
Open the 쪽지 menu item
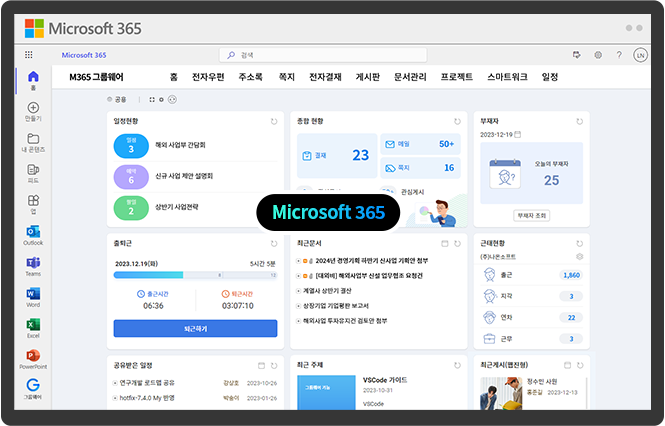click(286, 77)
